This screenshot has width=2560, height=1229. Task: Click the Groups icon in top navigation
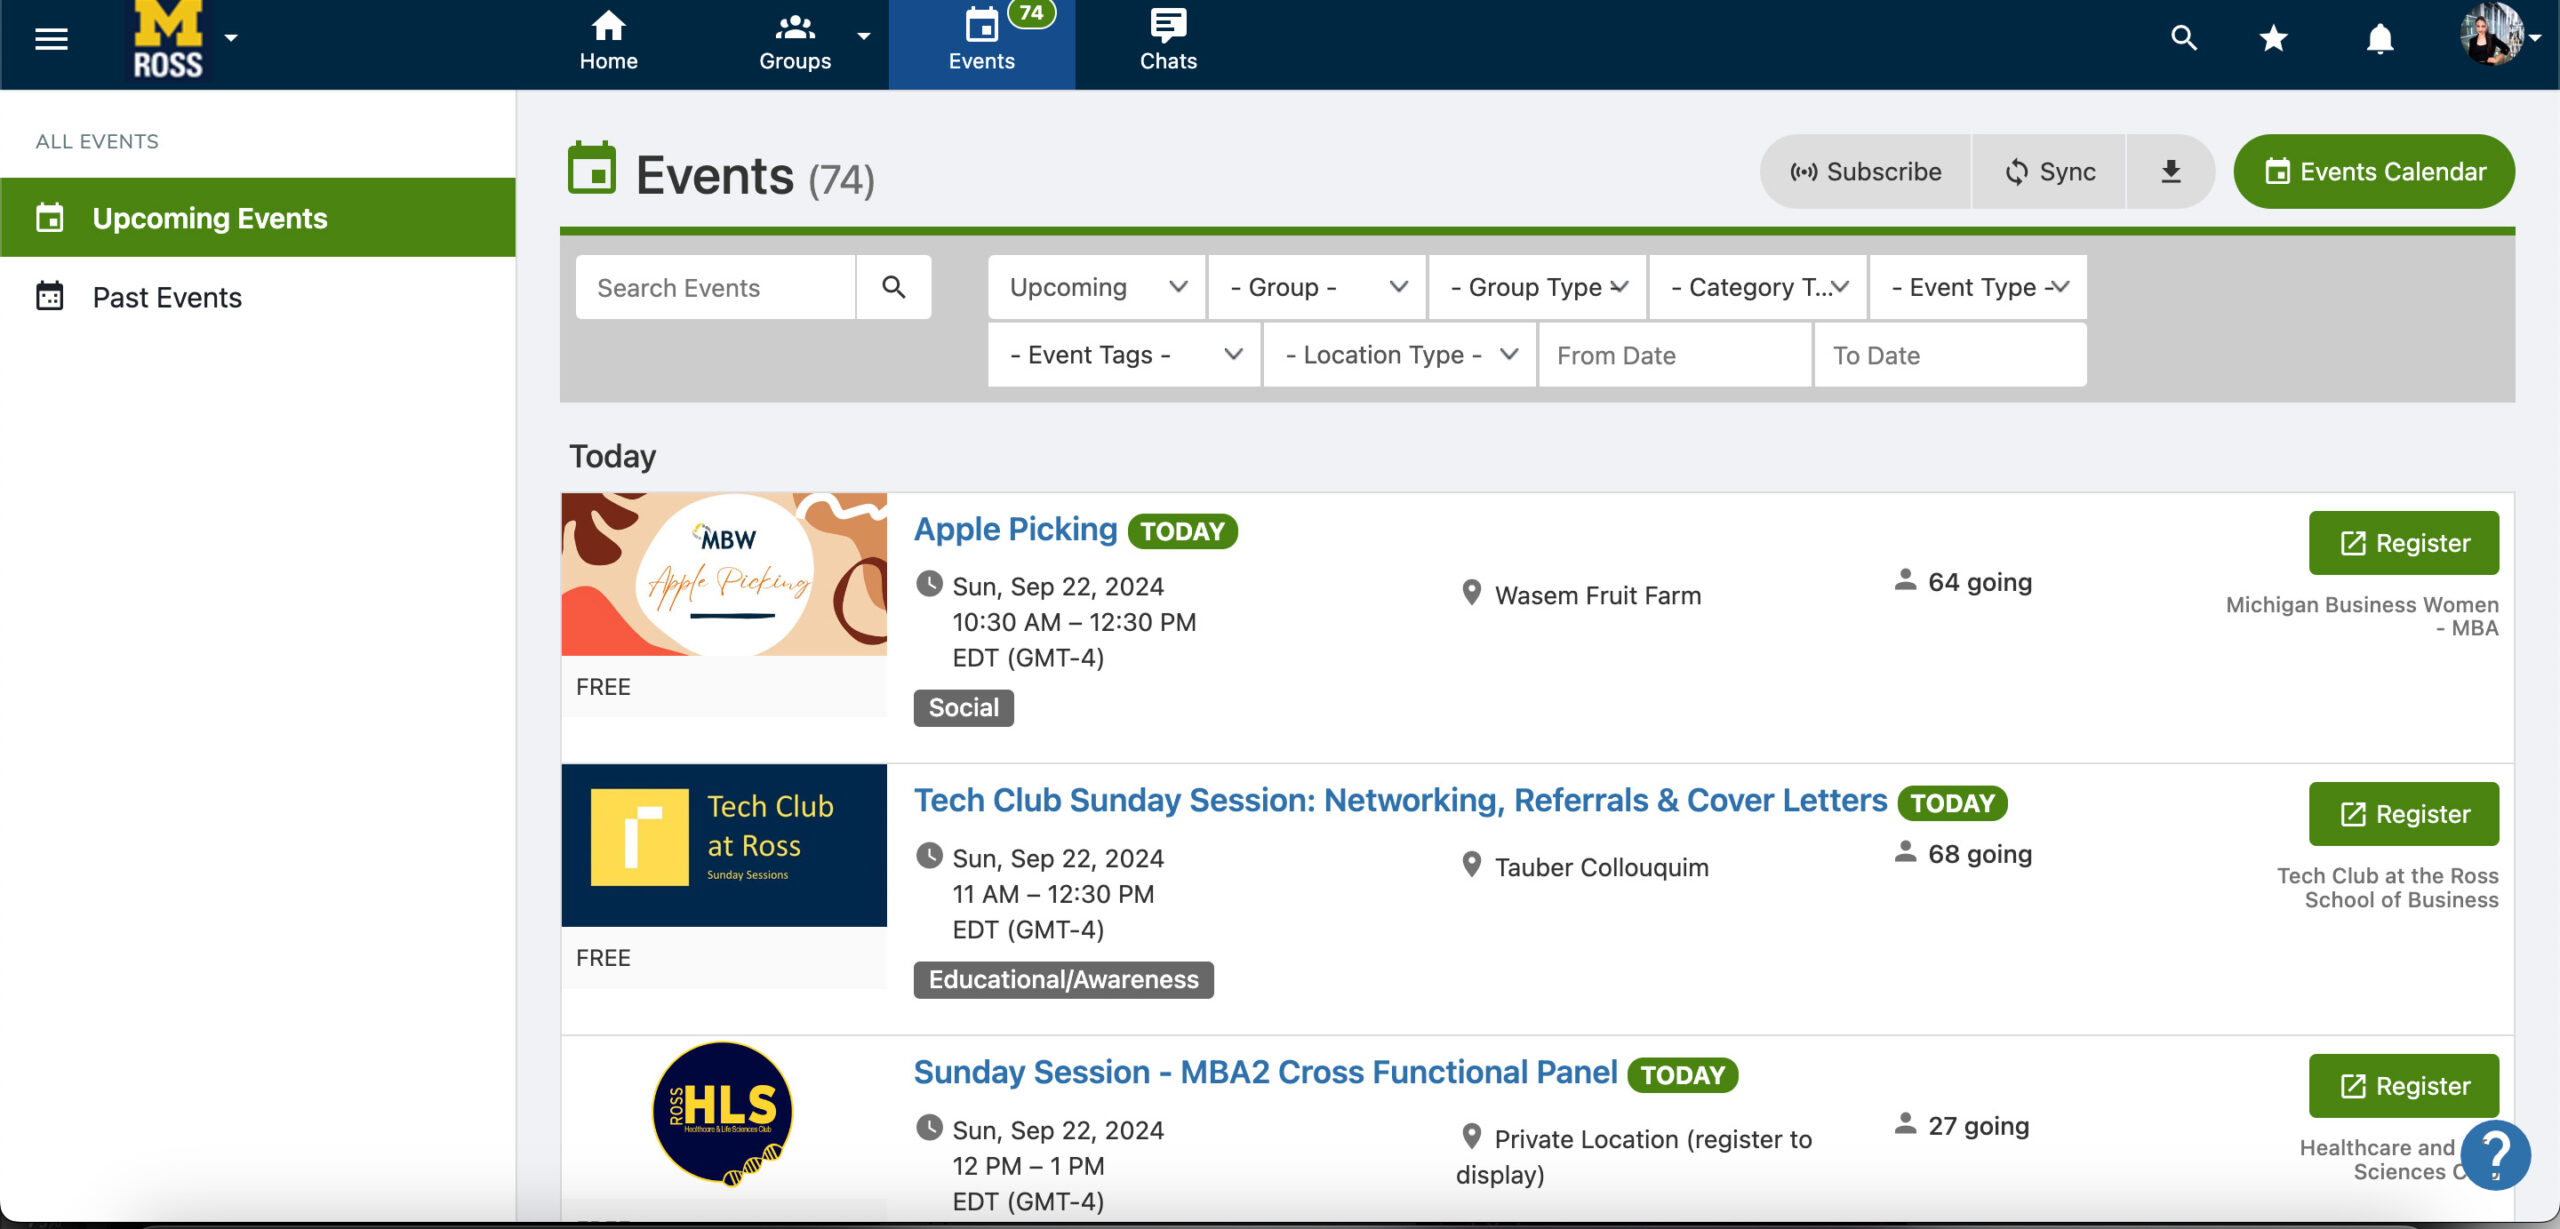coord(793,36)
